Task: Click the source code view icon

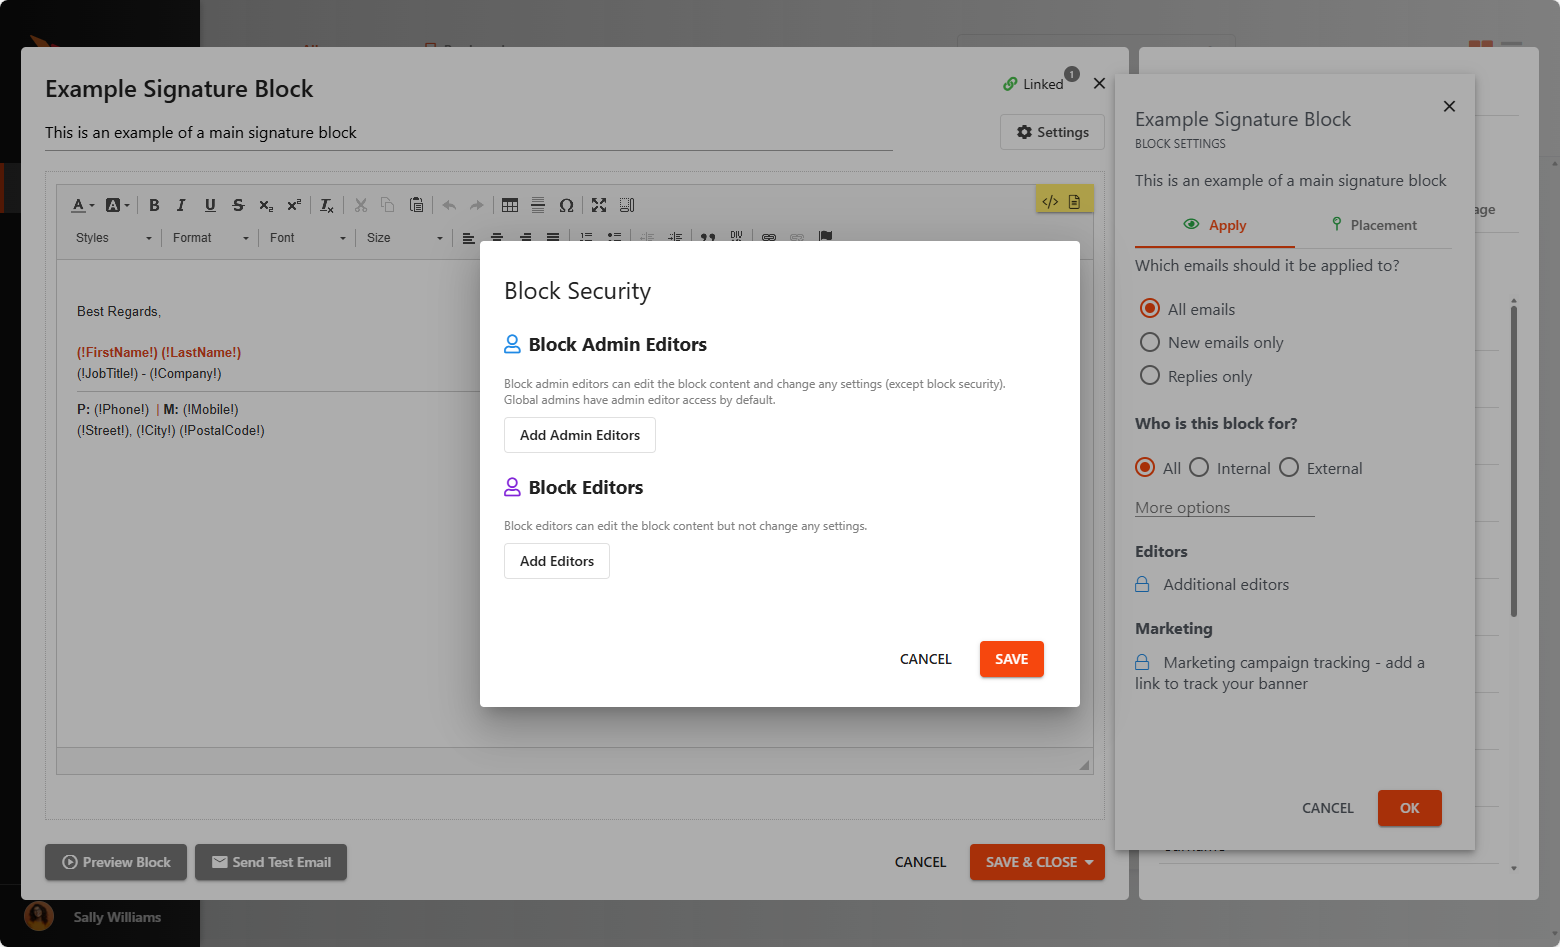Action: pos(1050,201)
